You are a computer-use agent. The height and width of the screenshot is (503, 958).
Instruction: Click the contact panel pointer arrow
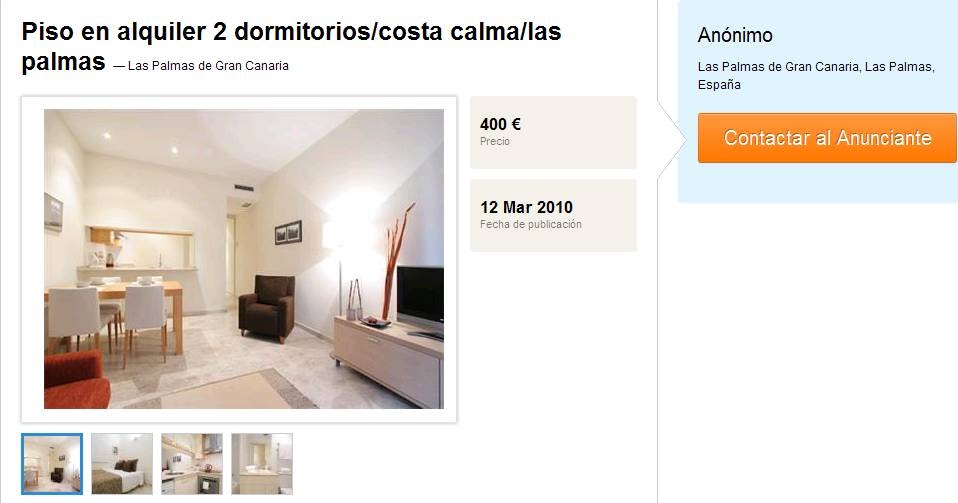[x=672, y=140]
